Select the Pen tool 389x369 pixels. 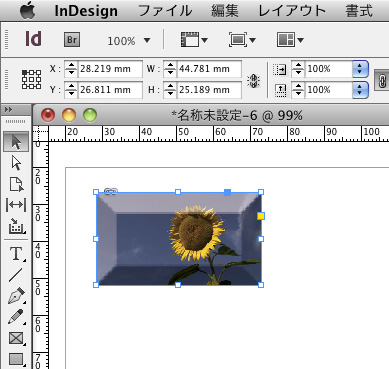tap(16, 296)
